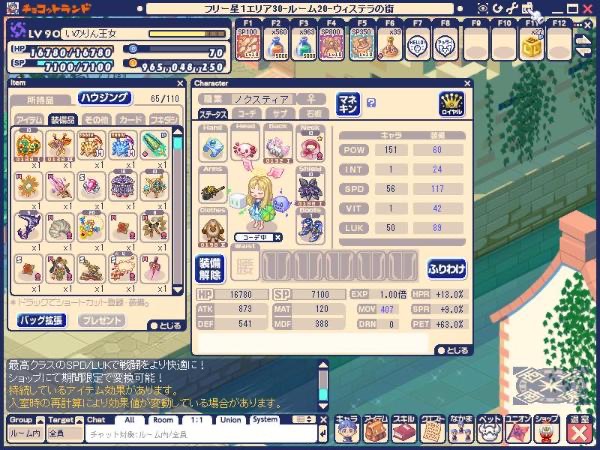
Task: Select the カード inventory sub-tab
Action: pyautogui.click(x=131, y=120)
